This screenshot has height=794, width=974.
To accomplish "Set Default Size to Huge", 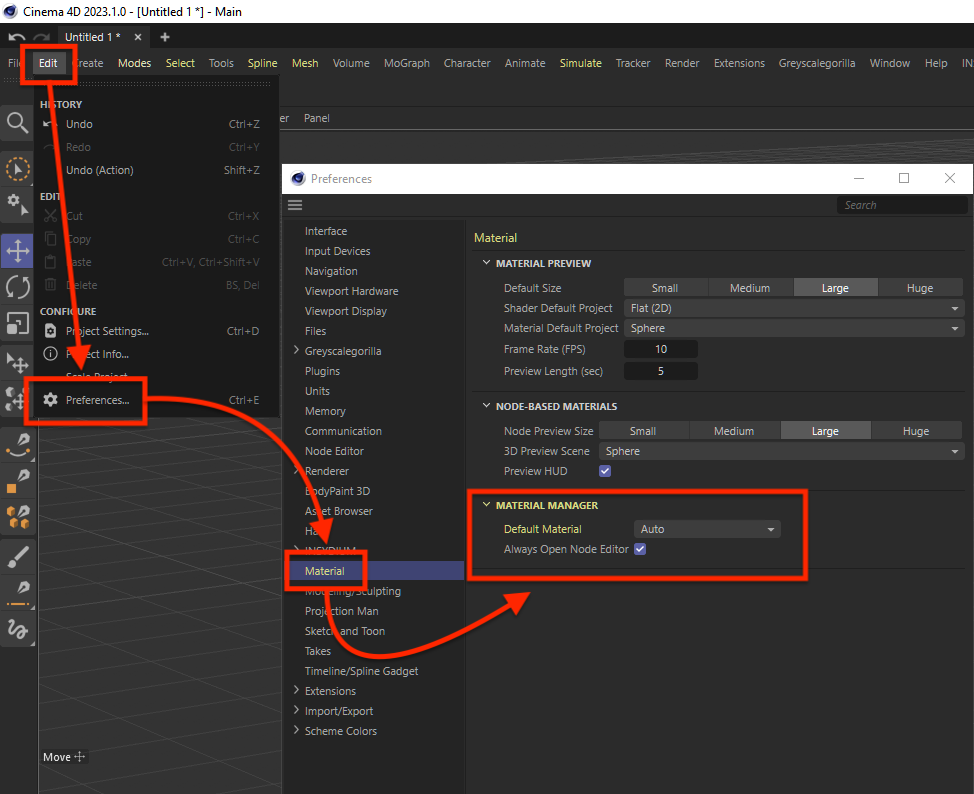I will 920,288.
